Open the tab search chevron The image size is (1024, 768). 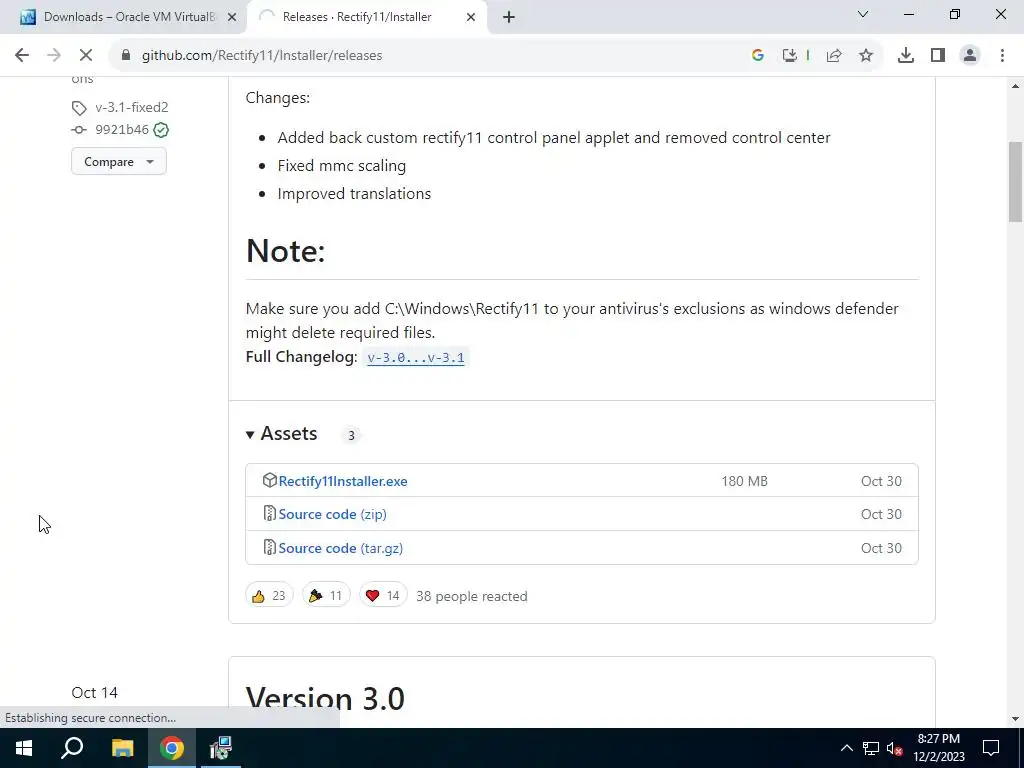click(x=863, y=14)
